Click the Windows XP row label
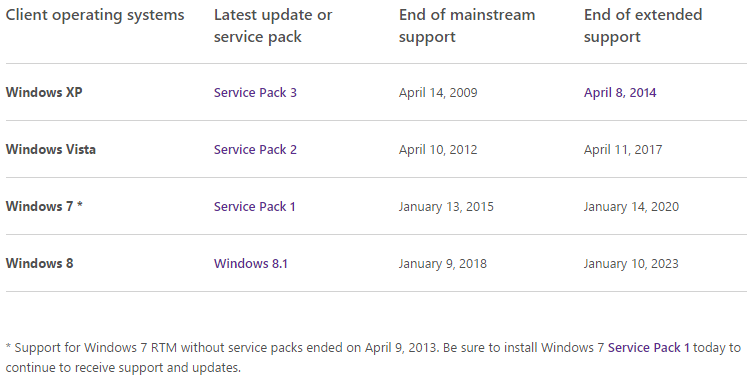 [x=44, y=92]
